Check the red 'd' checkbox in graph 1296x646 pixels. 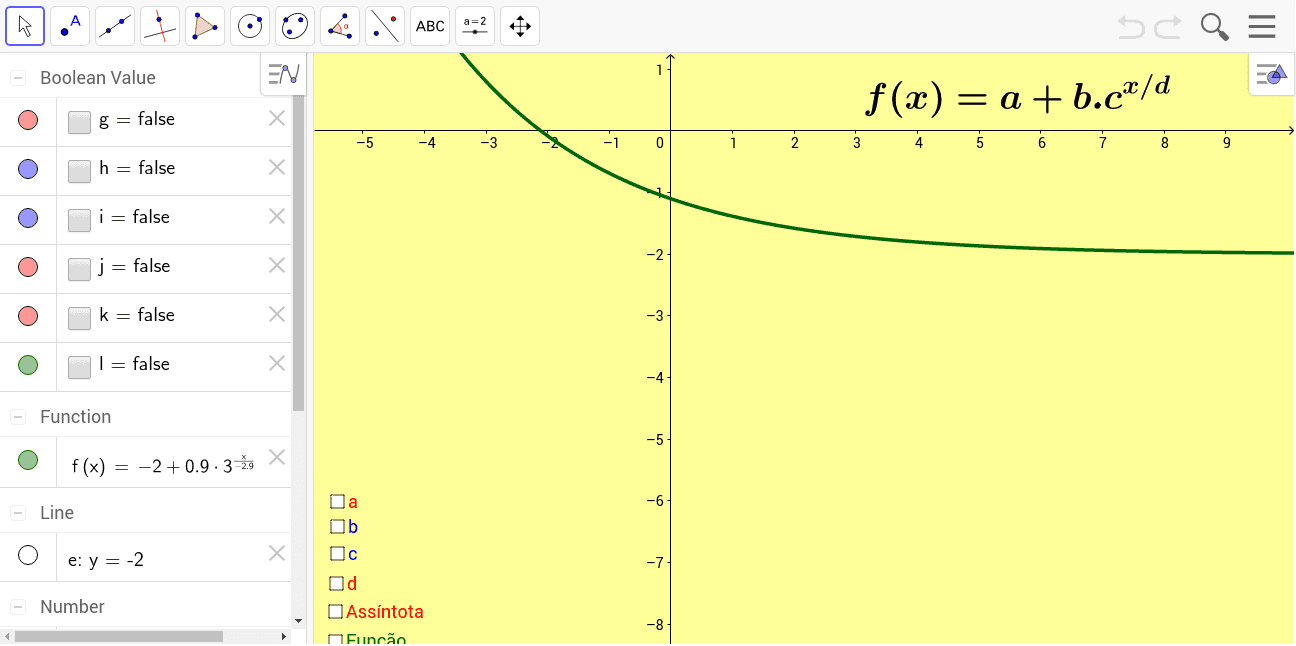(336, 583)
